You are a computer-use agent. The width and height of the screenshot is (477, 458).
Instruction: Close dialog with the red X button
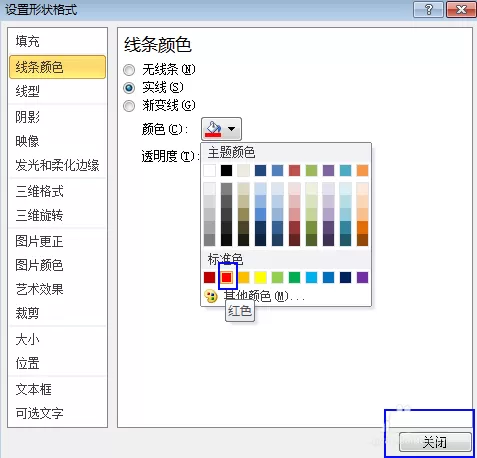[x=461, y=9]
